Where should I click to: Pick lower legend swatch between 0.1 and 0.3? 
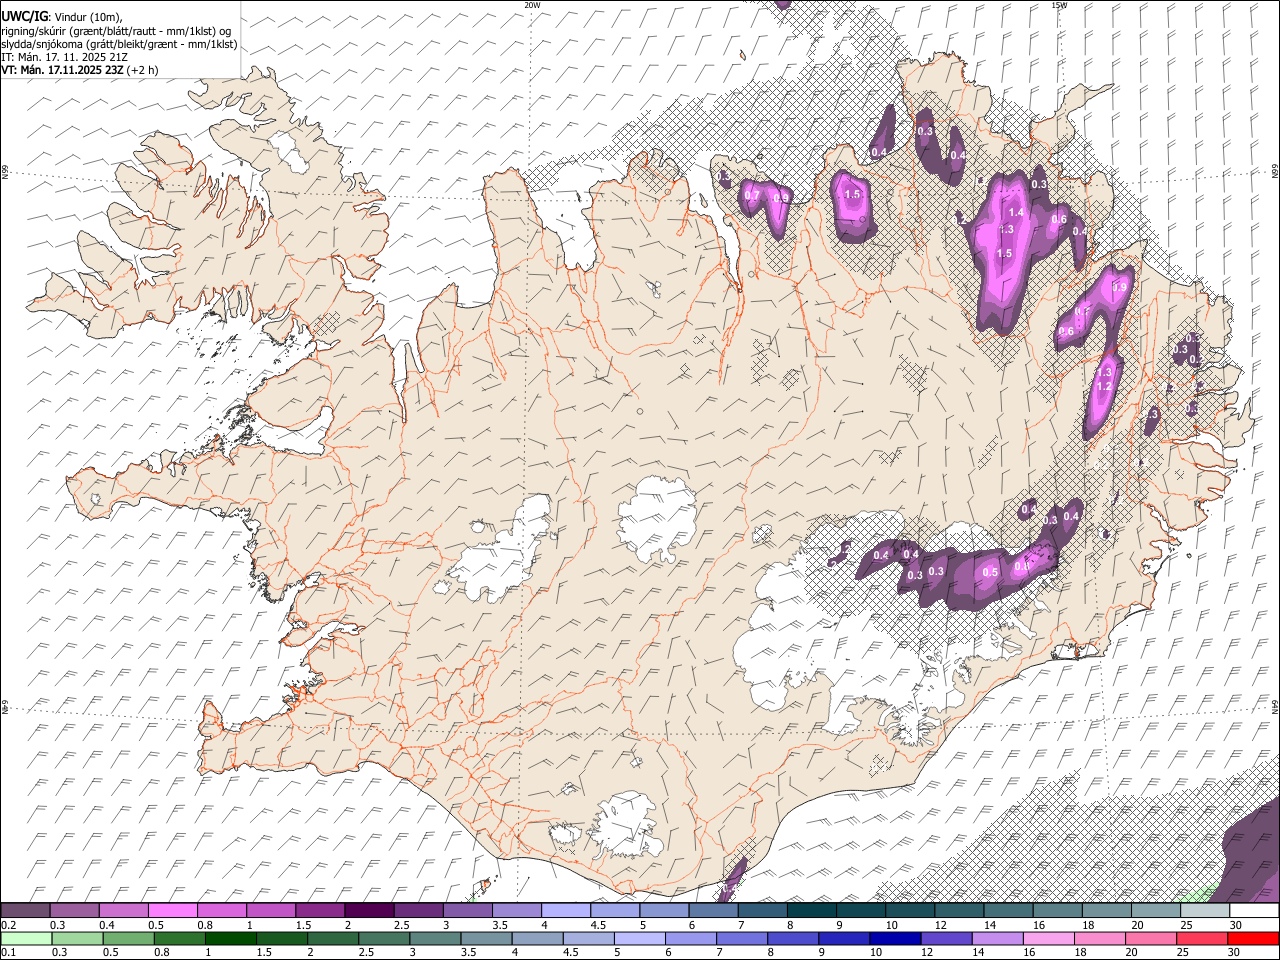[25, 938]
